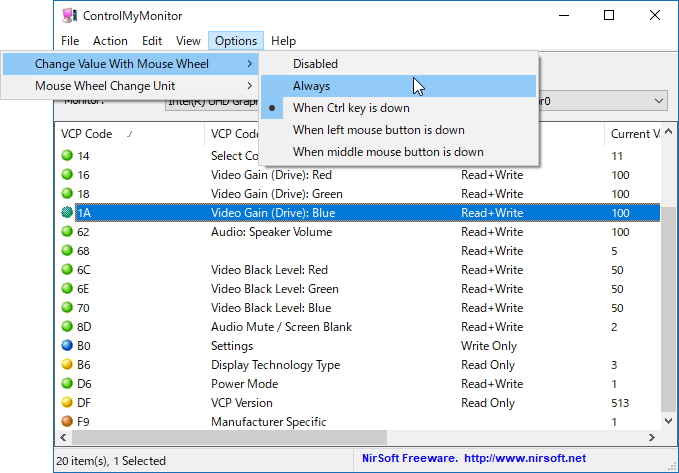Maximize the ControlMyMonitor window
The width and height of the screenshot is (679, 473).
(609, 16)
